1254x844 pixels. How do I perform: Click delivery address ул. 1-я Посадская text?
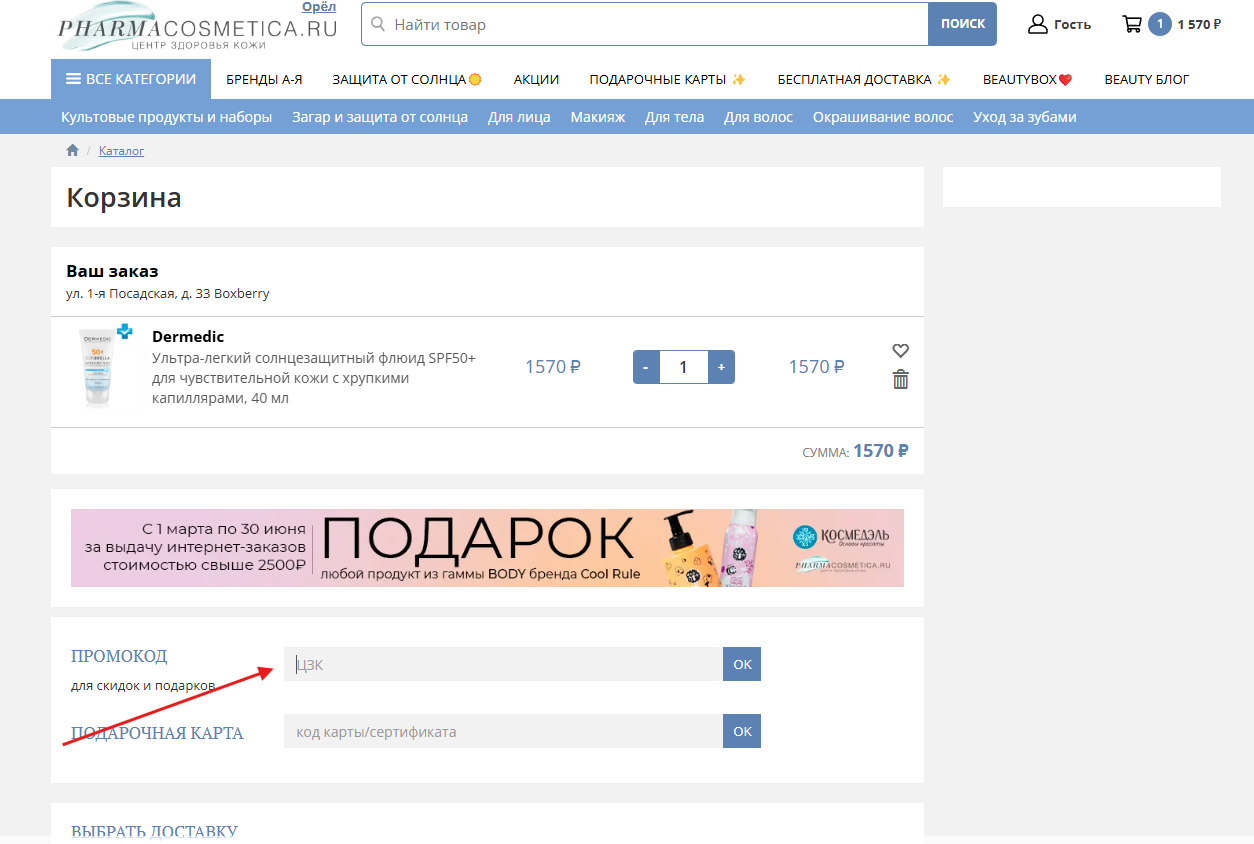[168, 294]
